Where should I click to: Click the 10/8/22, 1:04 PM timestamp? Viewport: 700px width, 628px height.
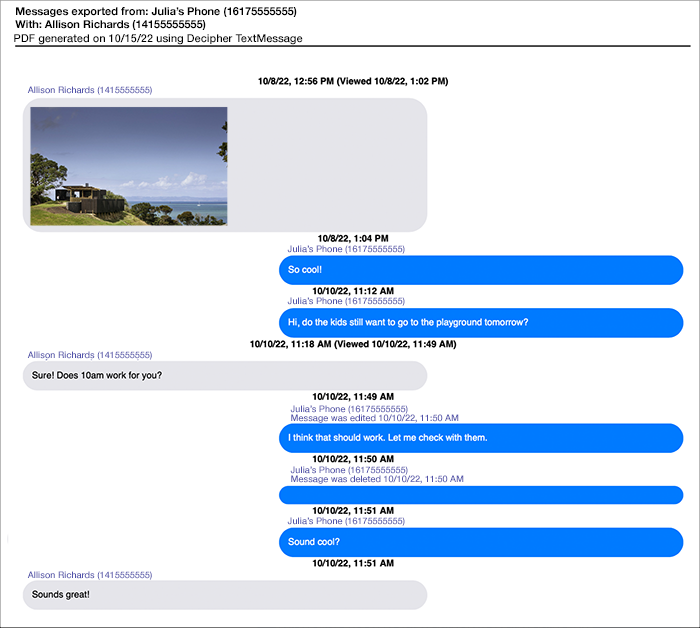point(353,238)
